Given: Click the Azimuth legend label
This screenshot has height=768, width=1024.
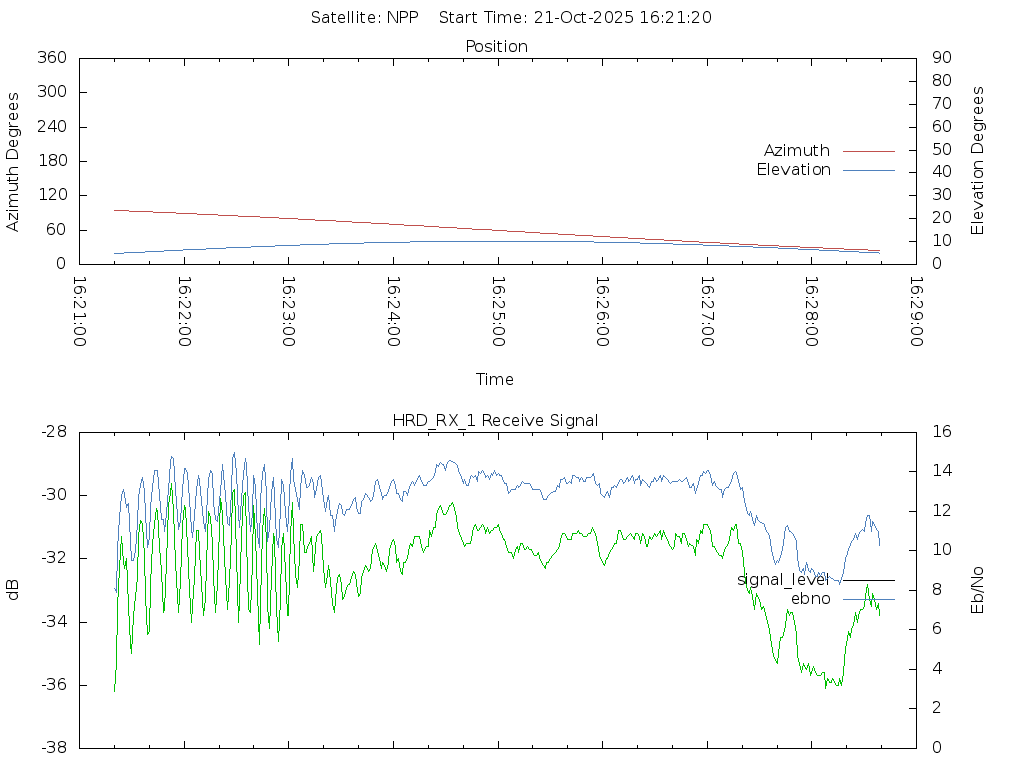Looking at the screenshot, I should (796, 150).
